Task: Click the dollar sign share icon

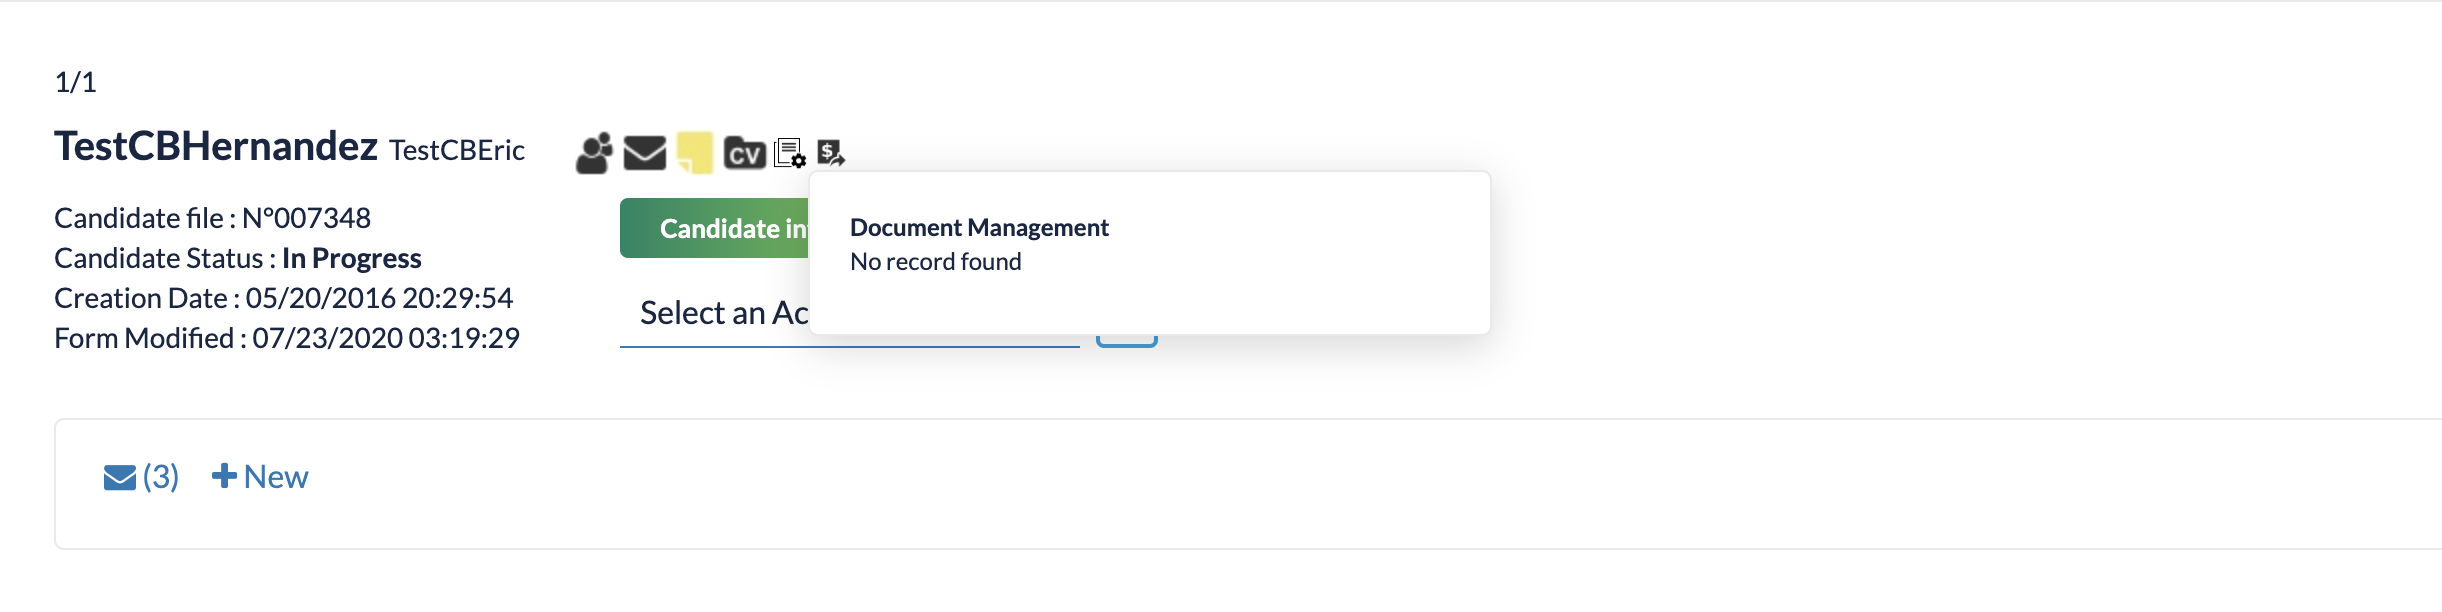Action: click(x=831, y=153)
